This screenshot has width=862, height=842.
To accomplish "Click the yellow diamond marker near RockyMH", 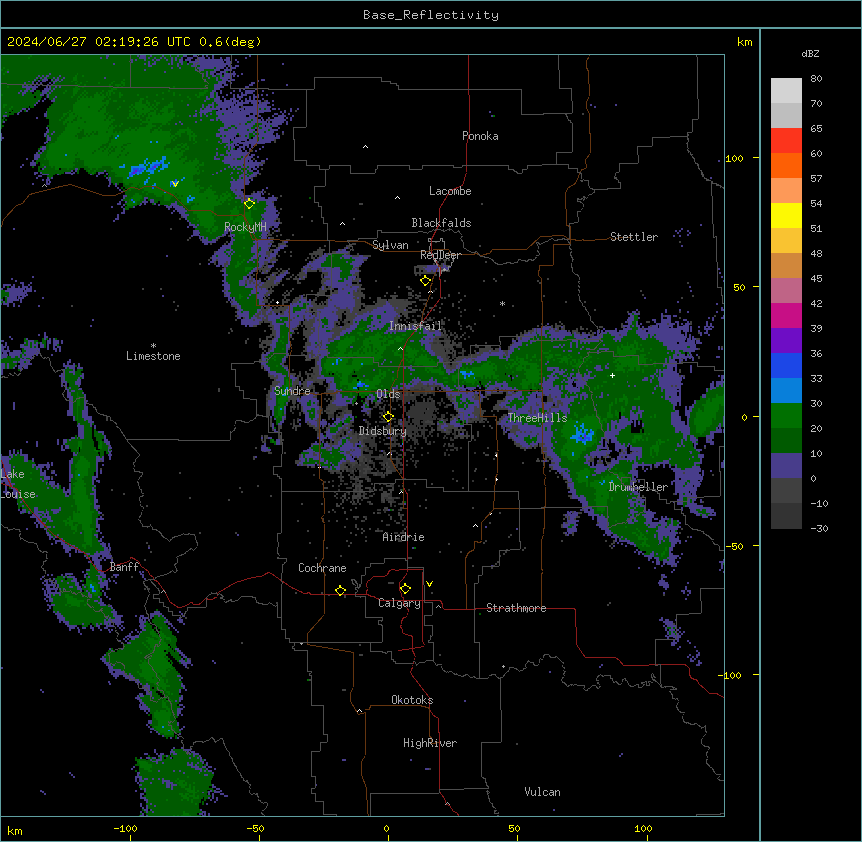I will pos(250,204).
